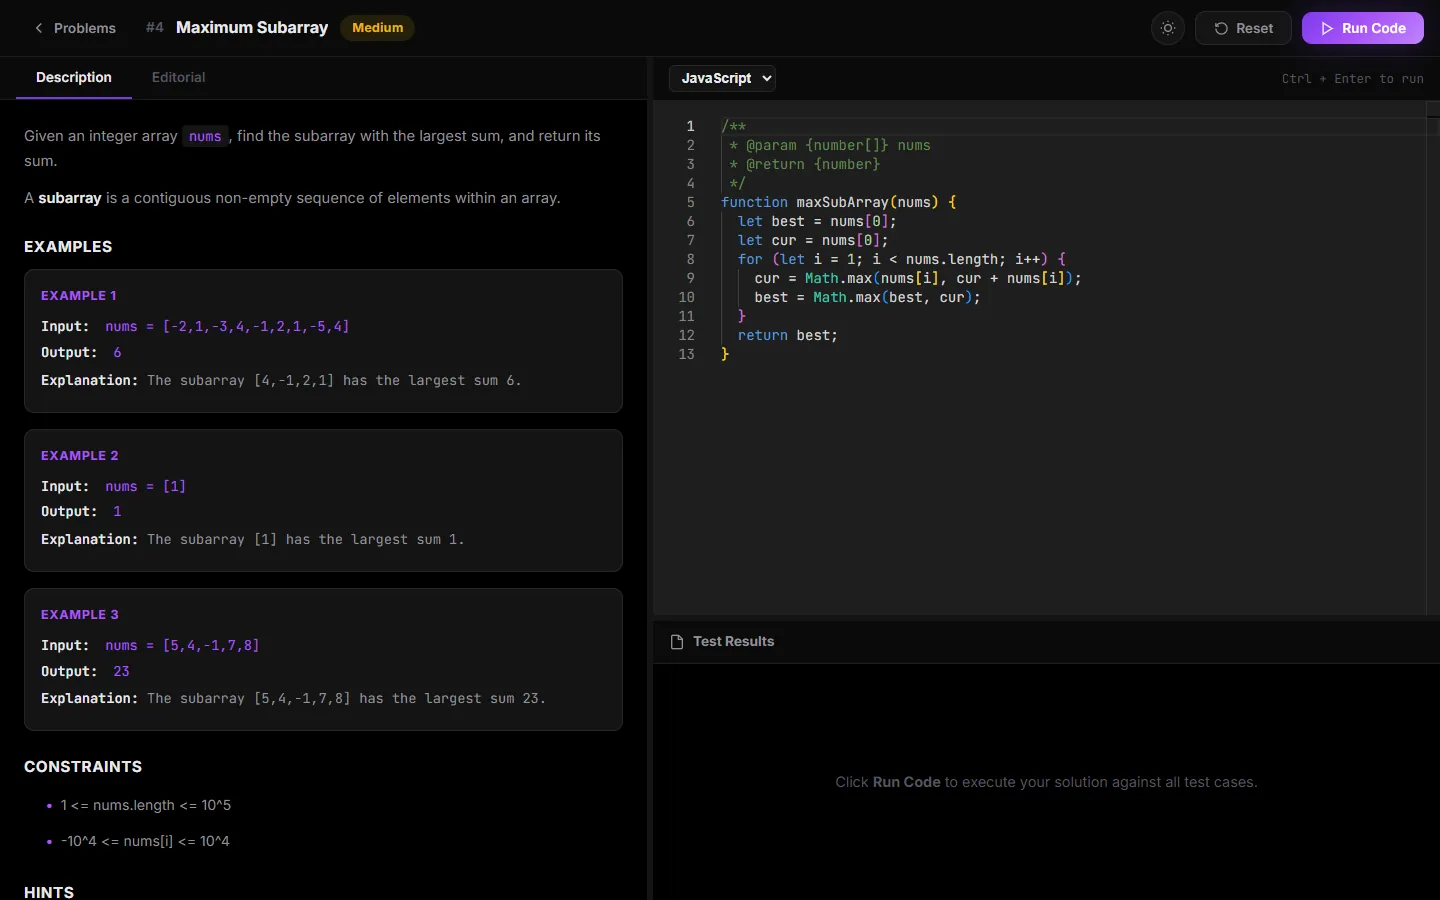Click the for-loop header code line
The width and height of the screenshot is (1440, 900).
902,259
